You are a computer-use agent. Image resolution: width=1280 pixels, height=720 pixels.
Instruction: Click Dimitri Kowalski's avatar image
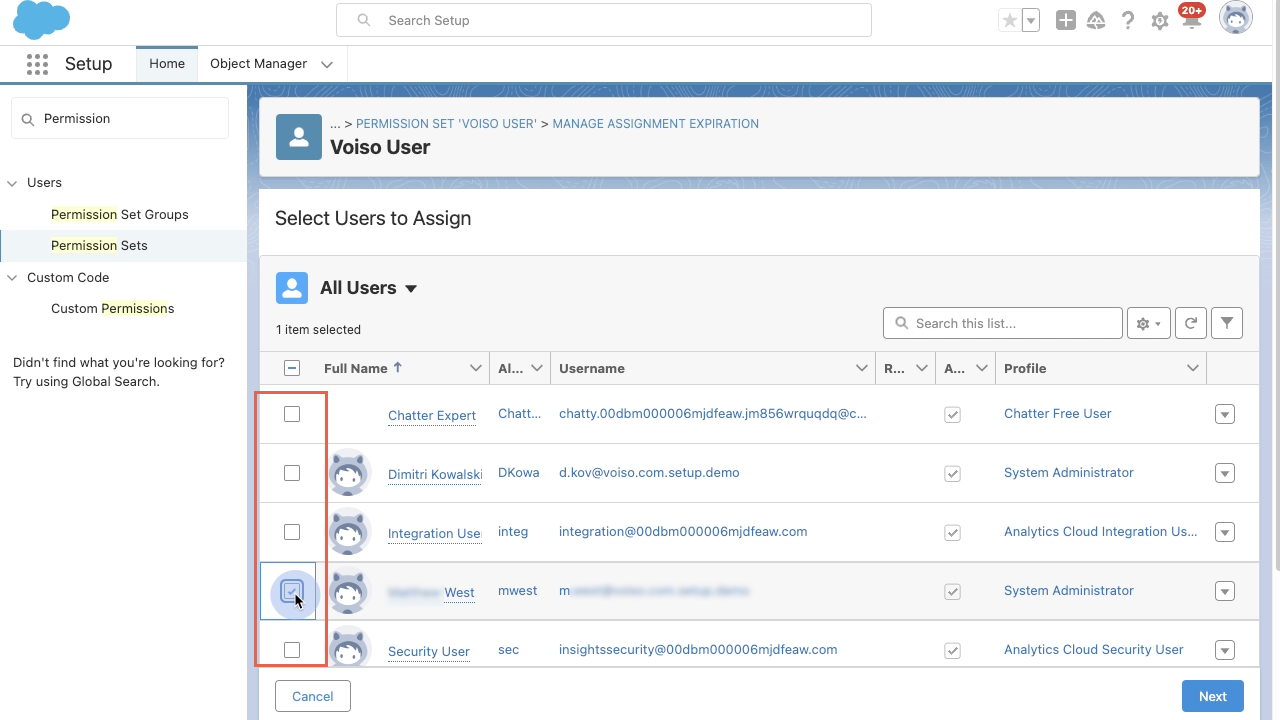[349, 473]
